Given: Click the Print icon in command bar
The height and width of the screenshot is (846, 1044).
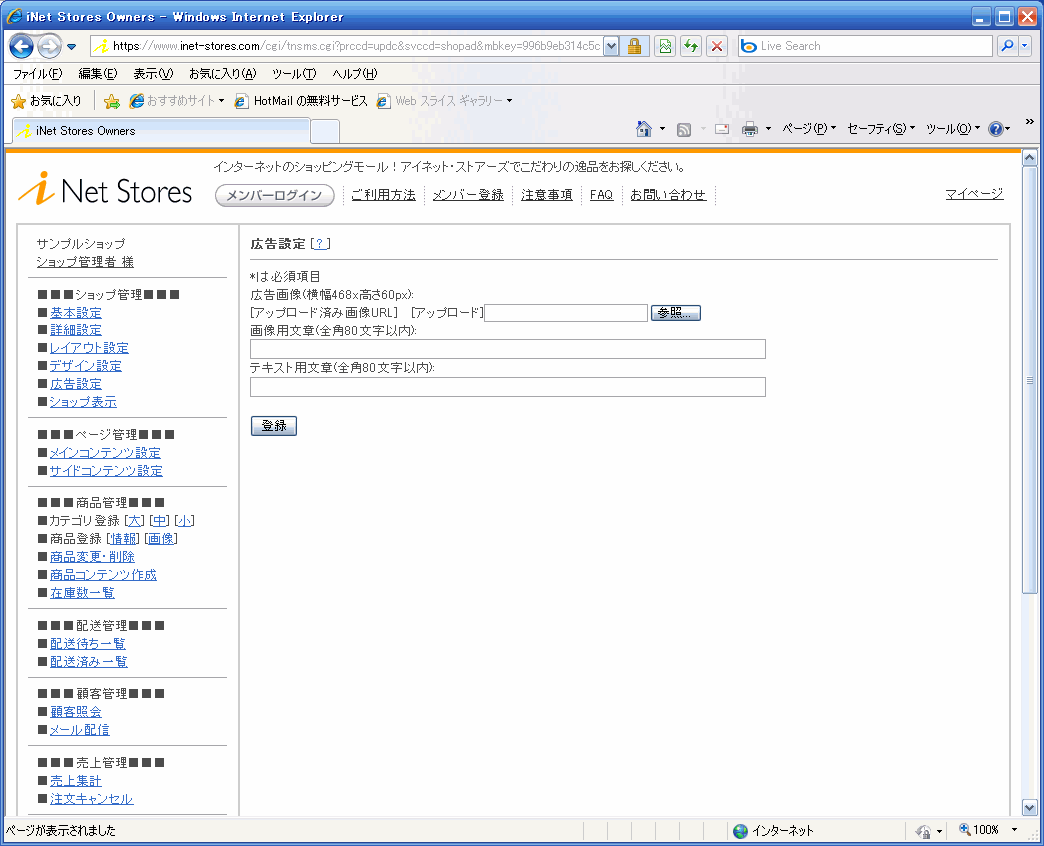Looking at the screenshot, I should coord(750,129).
